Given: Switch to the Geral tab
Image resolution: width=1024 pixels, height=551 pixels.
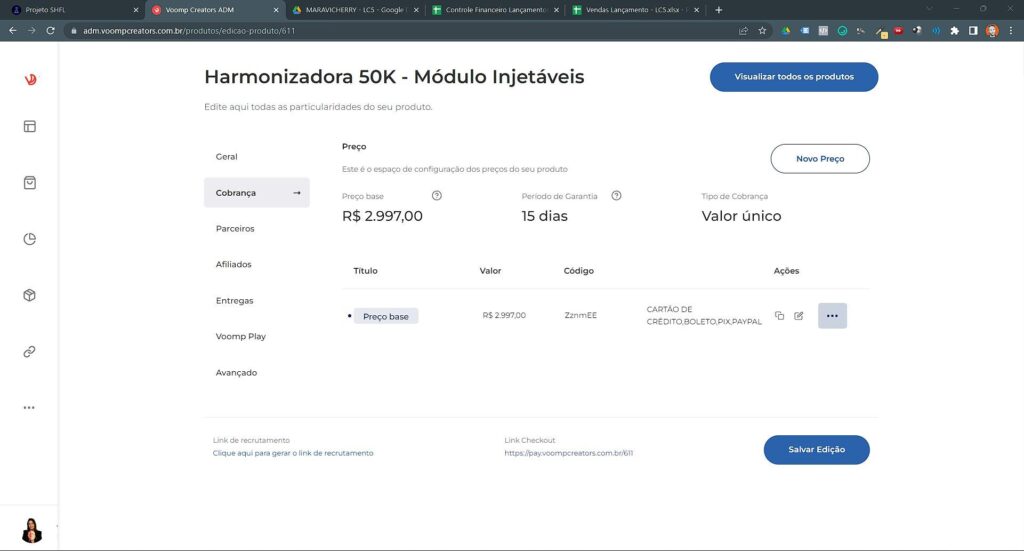Looking at the screenshot, I should click(x=227, y=157).
